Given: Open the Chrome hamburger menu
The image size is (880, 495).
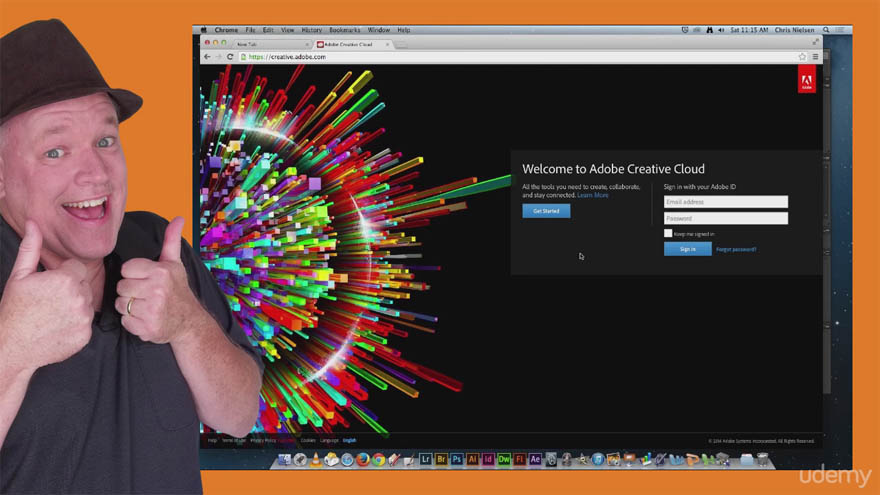Looking at the screenshot, I should pos(815,57).
